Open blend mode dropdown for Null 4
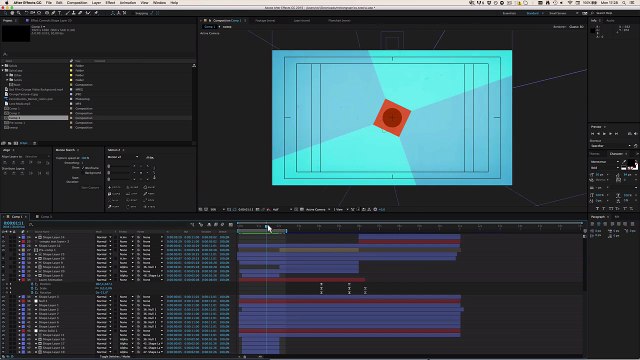 point(104,301)
